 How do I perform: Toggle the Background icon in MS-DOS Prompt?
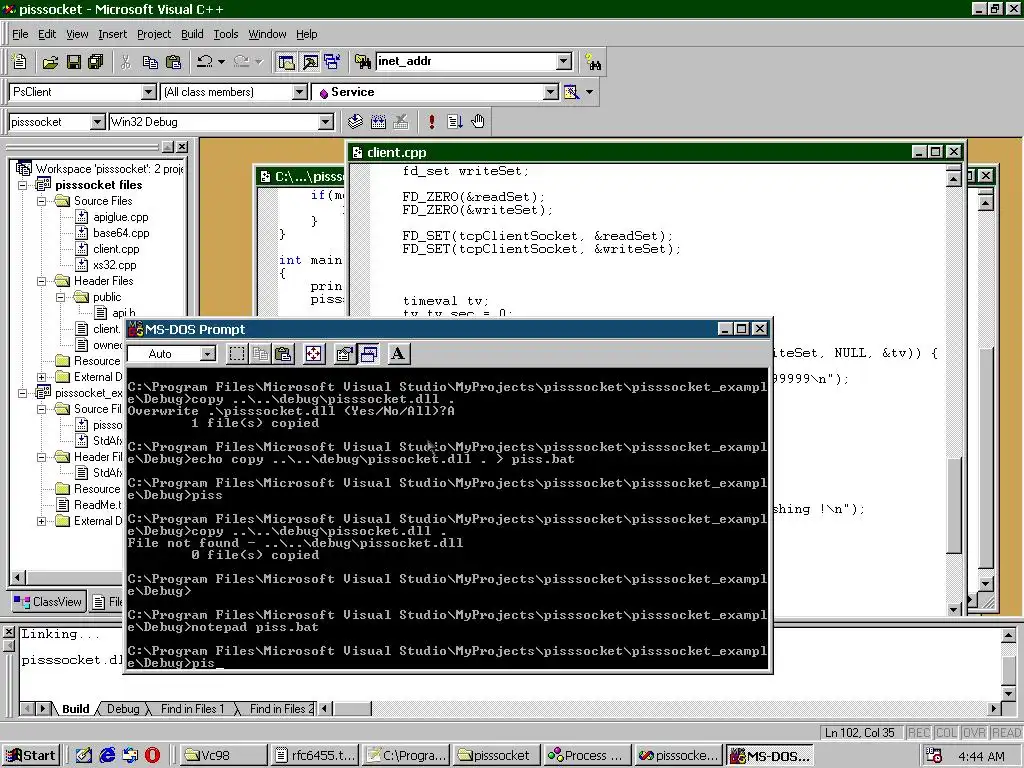pos(368,354)
